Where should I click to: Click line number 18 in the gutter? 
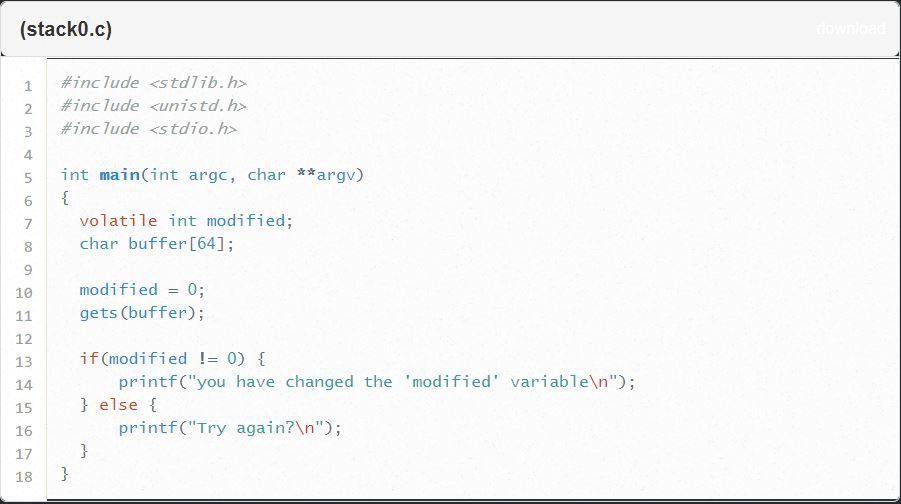pyautogui.click(x=24, y=476)
